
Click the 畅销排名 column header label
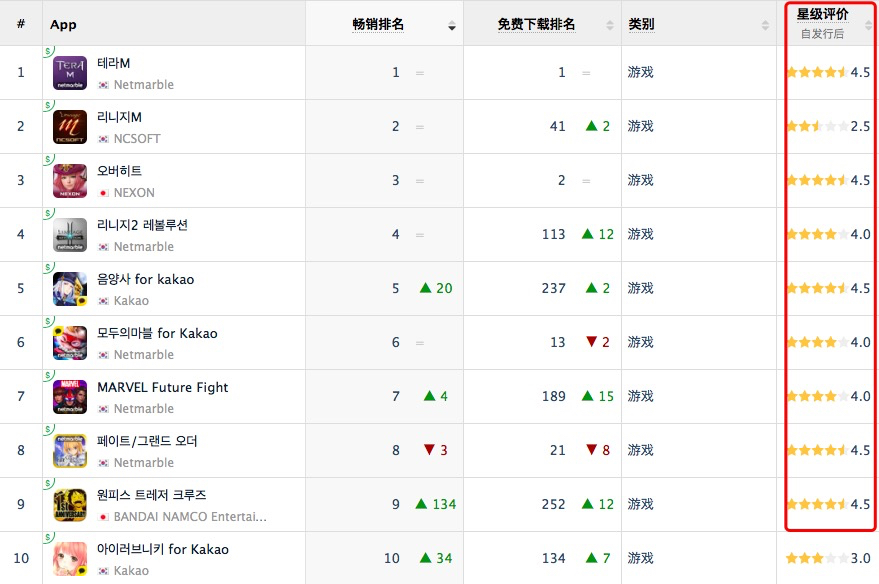pyautogui.click(x=378, y=25)
